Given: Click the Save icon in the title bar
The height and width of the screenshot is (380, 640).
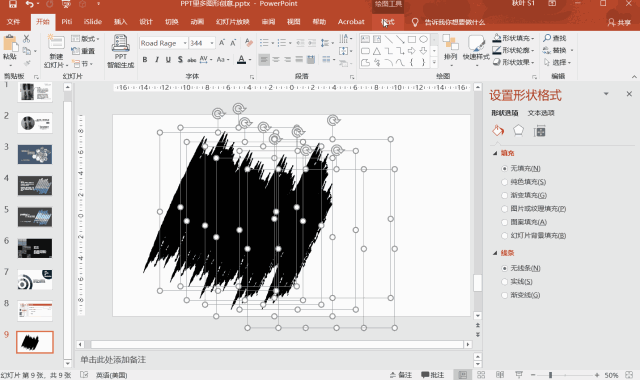Looking at the screenshot, I should [13, 4].
